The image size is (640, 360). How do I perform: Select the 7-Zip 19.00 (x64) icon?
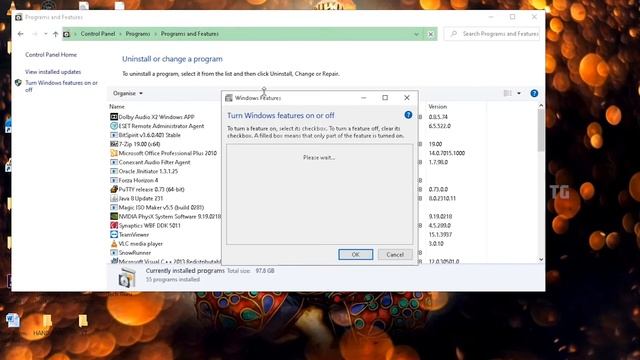(114, 144)
